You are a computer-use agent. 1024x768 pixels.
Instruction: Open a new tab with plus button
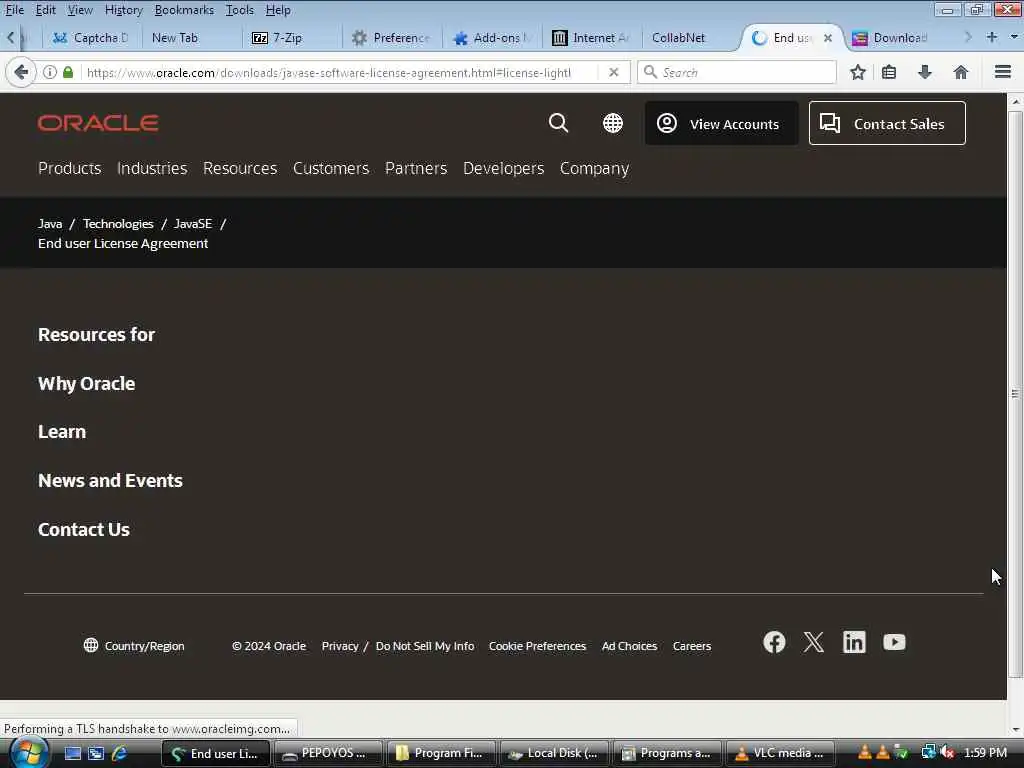click(x=991, y=37)
